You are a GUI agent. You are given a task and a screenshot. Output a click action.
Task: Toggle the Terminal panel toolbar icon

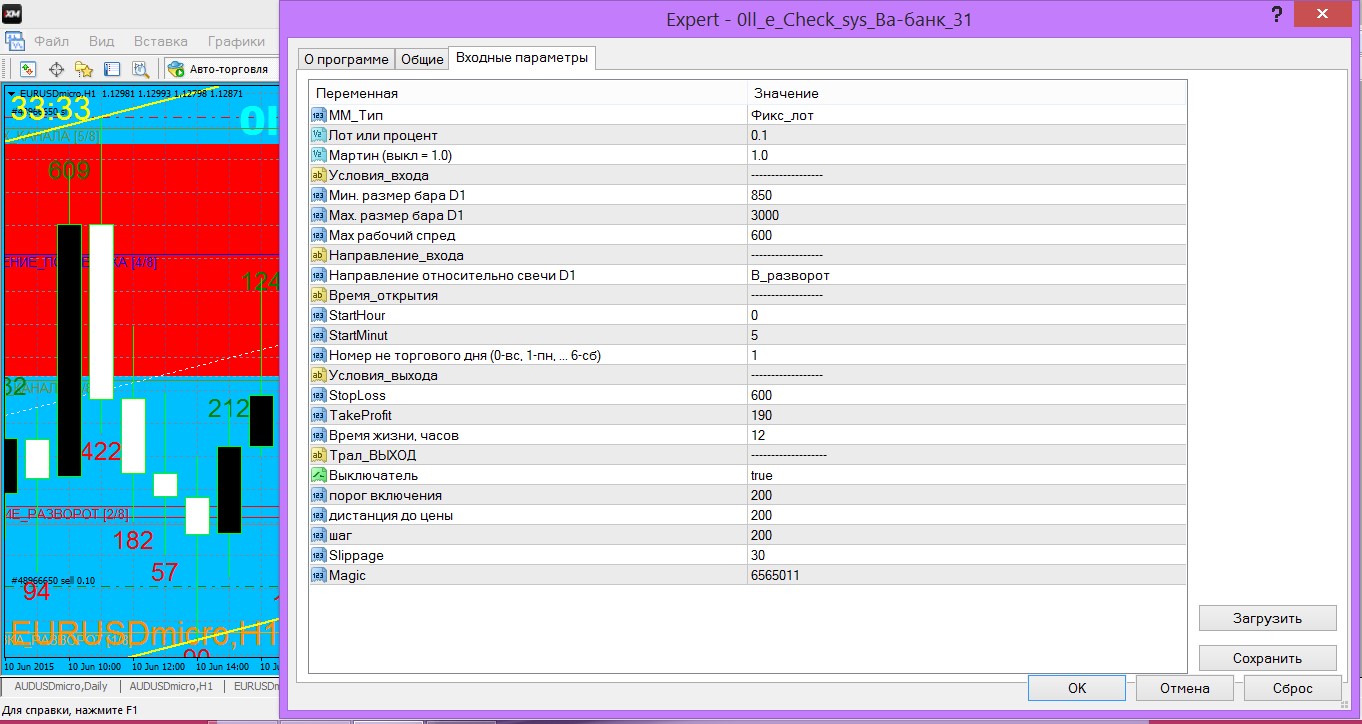112,69
